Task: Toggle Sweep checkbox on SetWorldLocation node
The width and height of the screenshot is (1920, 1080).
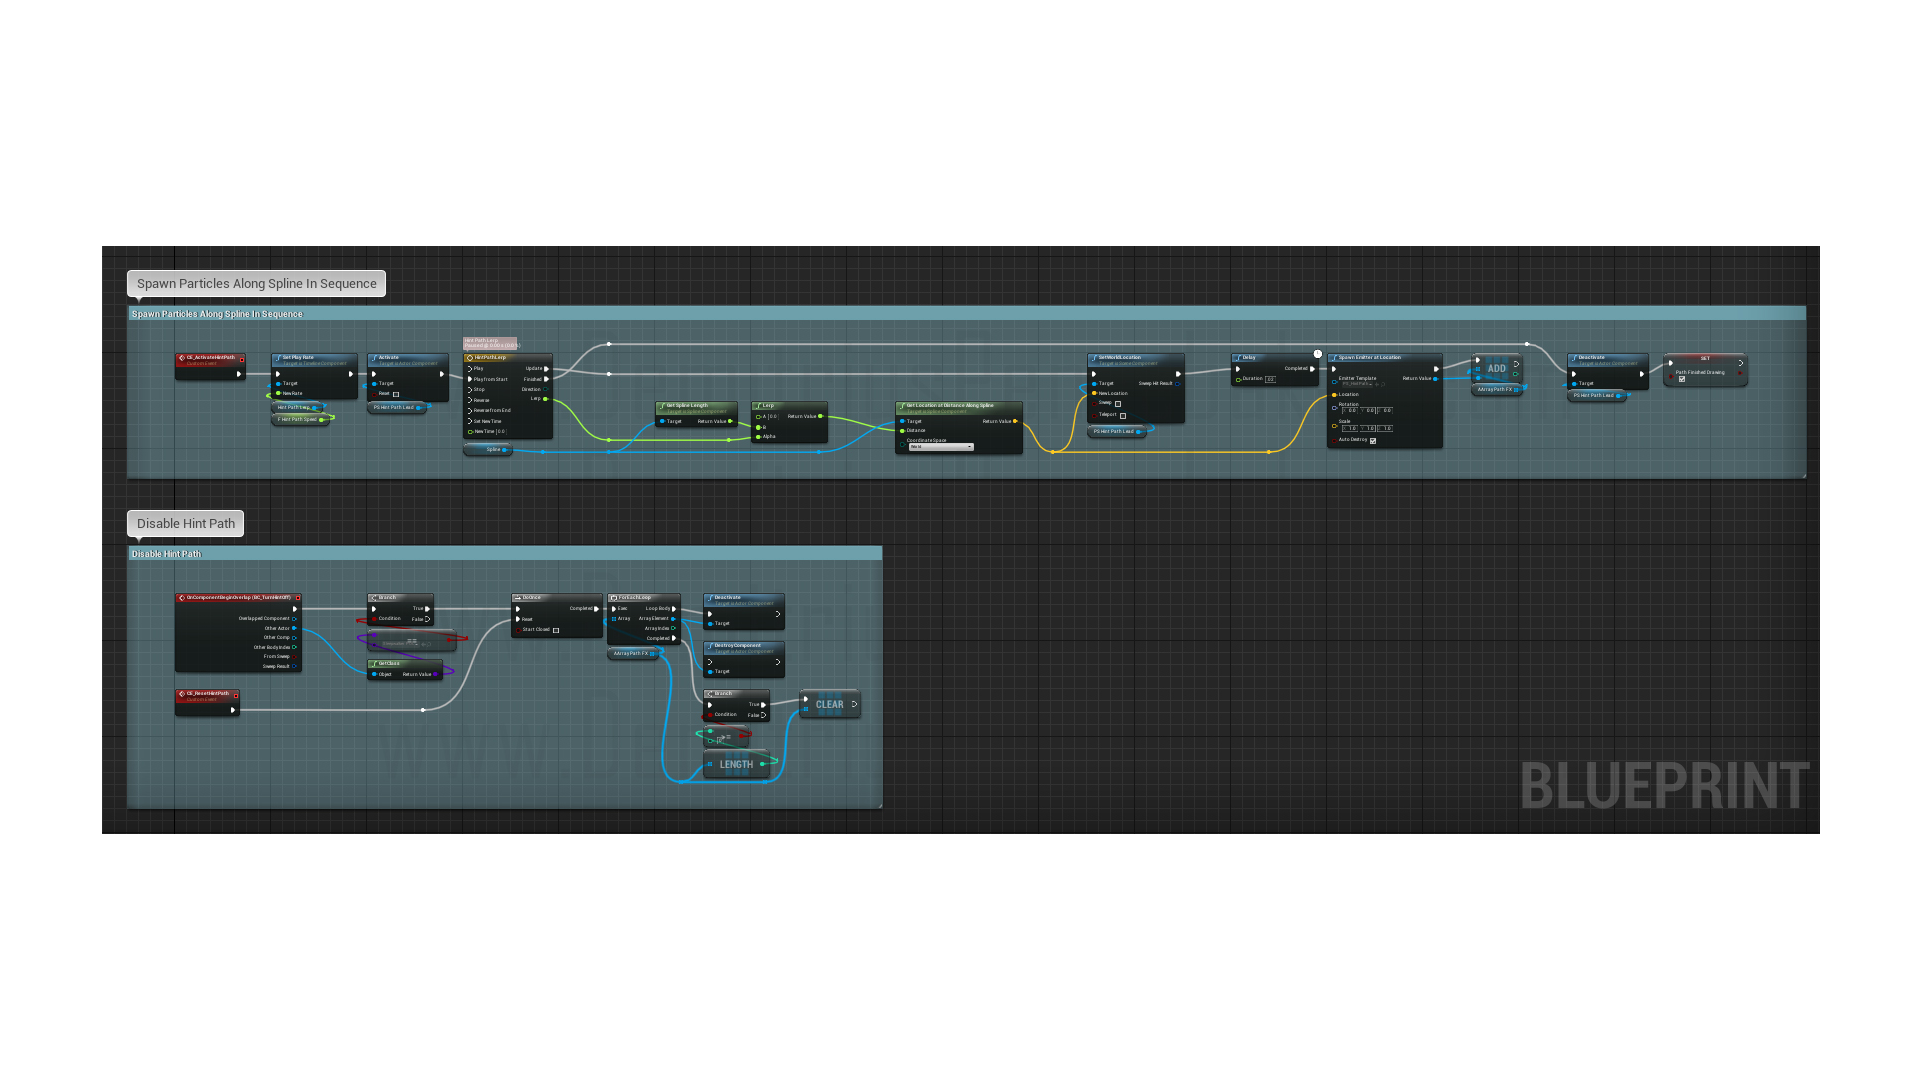Action: click(x=1118, y=404)
